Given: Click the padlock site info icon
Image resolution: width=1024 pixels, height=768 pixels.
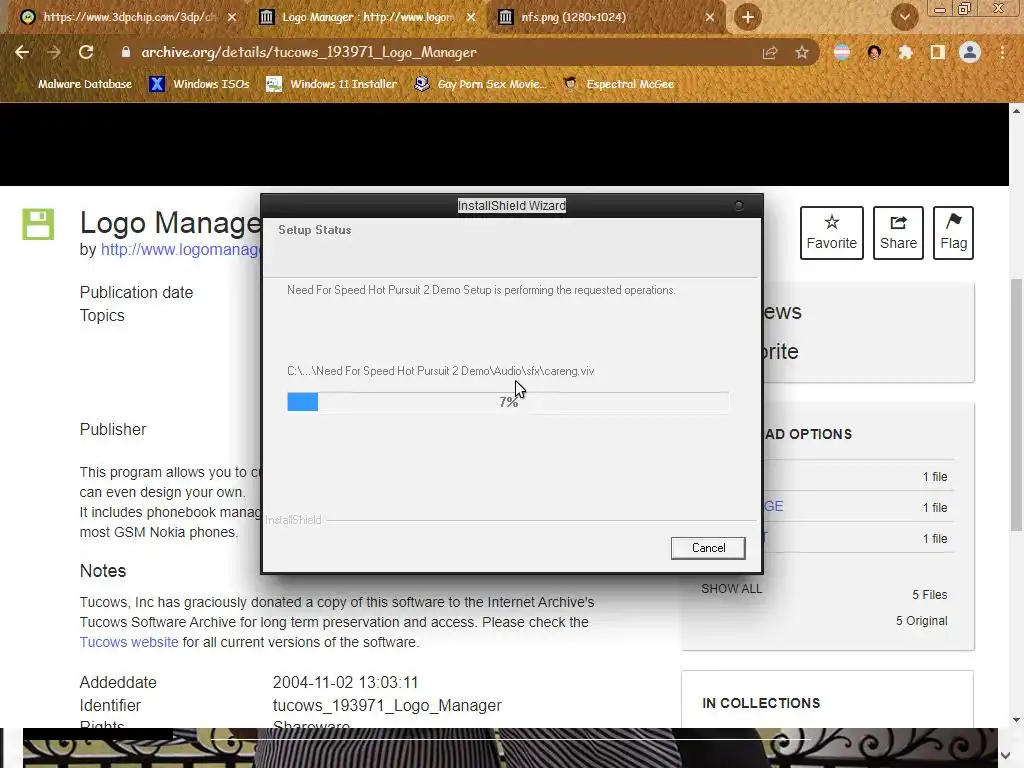Looking at the screenshot, I should (x=125, y=52).
